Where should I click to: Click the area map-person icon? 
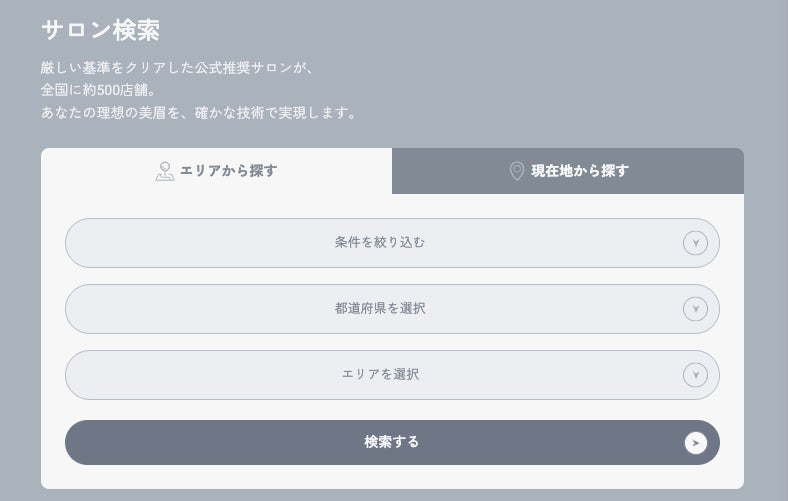pos(165,171)
